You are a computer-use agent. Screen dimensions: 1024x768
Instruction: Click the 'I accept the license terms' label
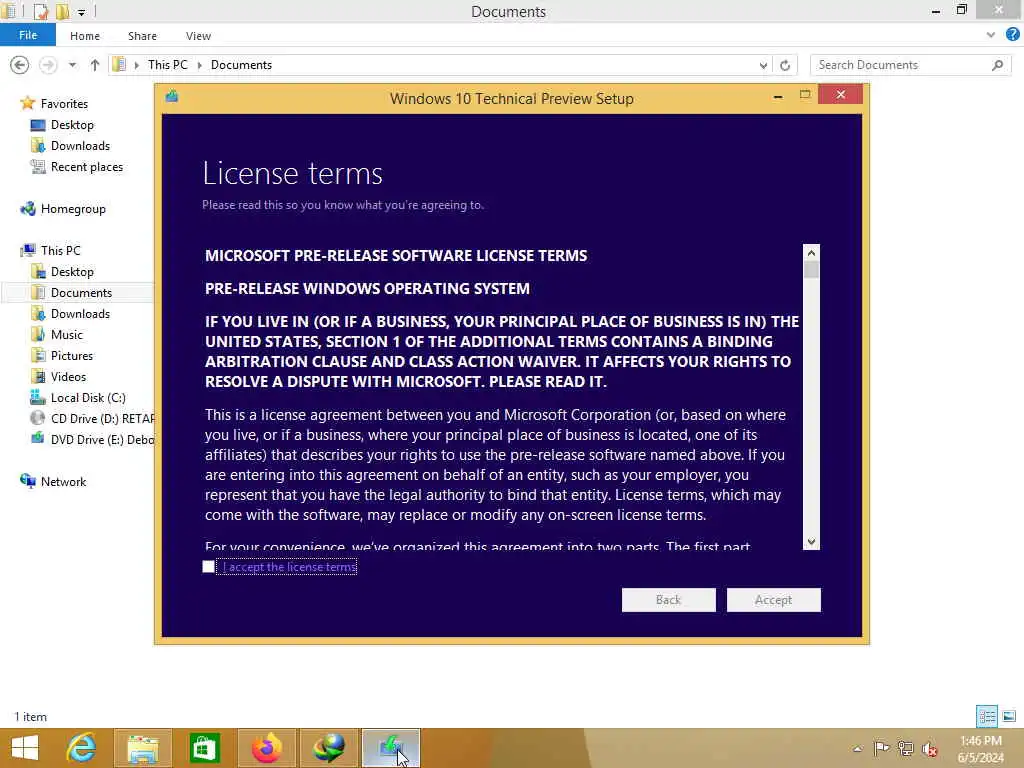pyautogui.click(x=289, y=567)
